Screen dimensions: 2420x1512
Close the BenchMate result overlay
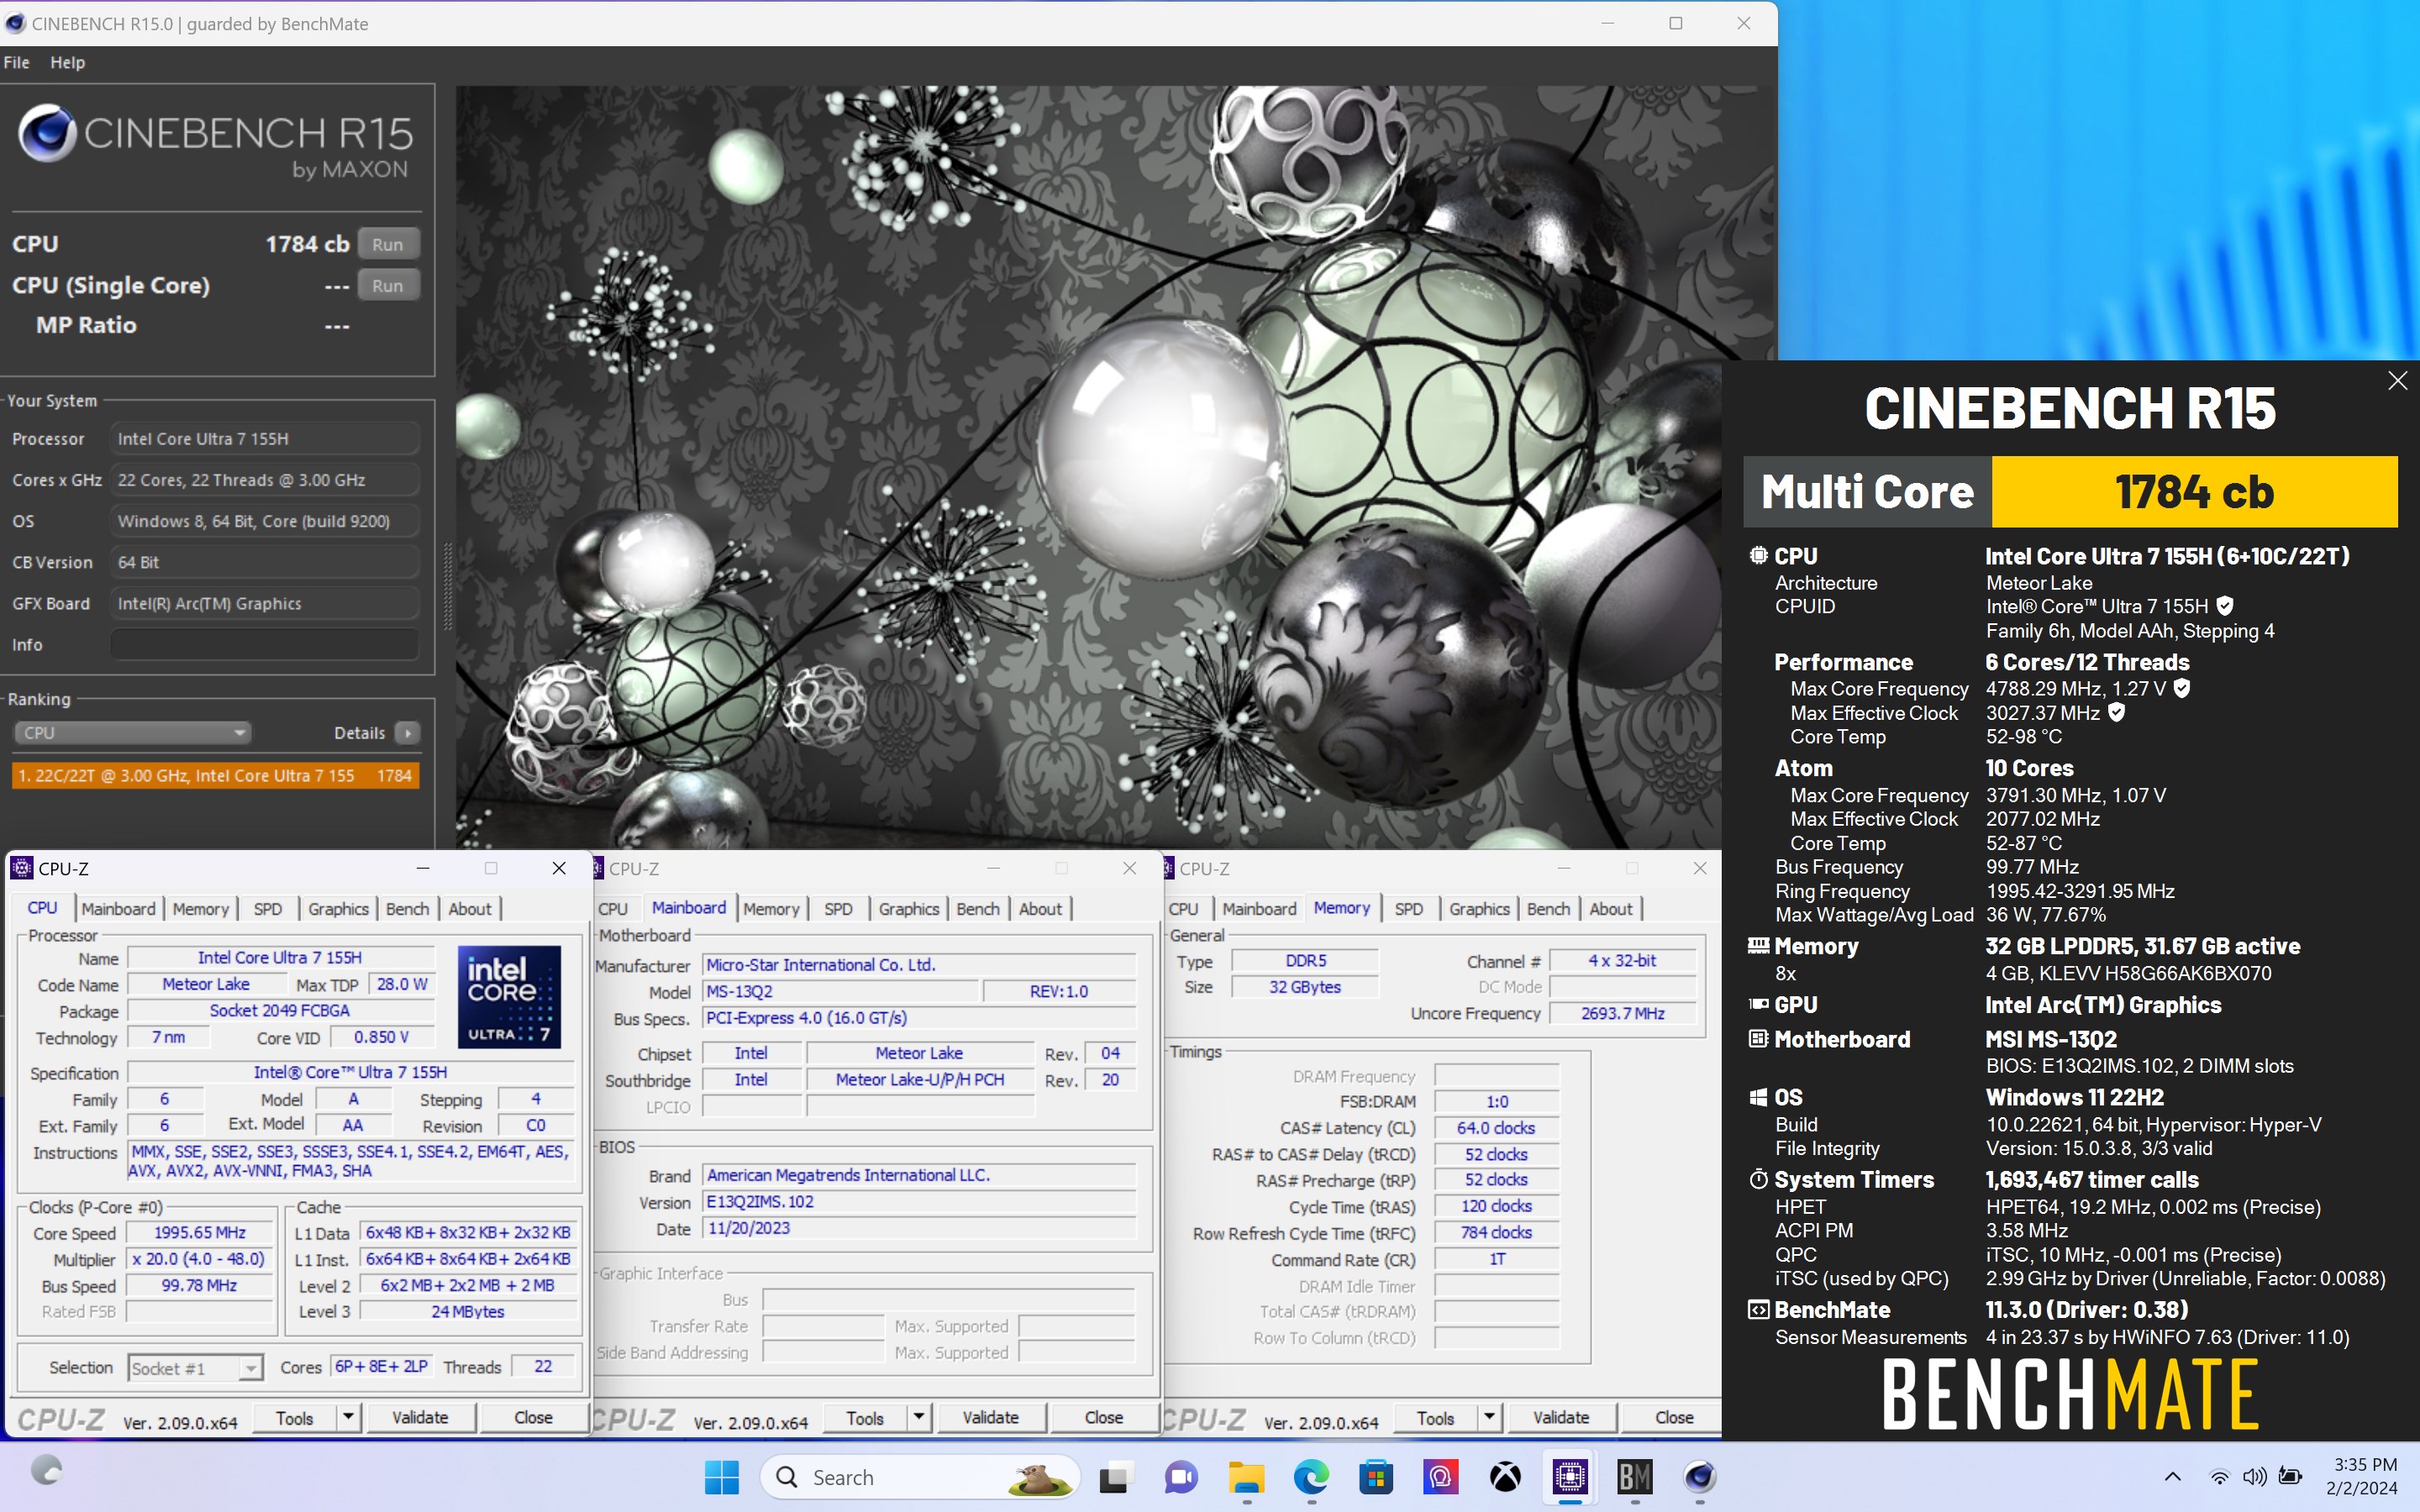2397,381
